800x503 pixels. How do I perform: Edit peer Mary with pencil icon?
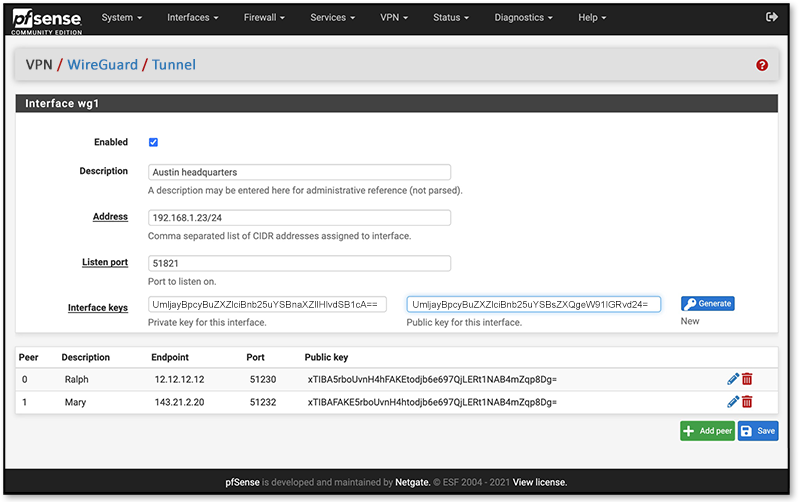[733, 402]
